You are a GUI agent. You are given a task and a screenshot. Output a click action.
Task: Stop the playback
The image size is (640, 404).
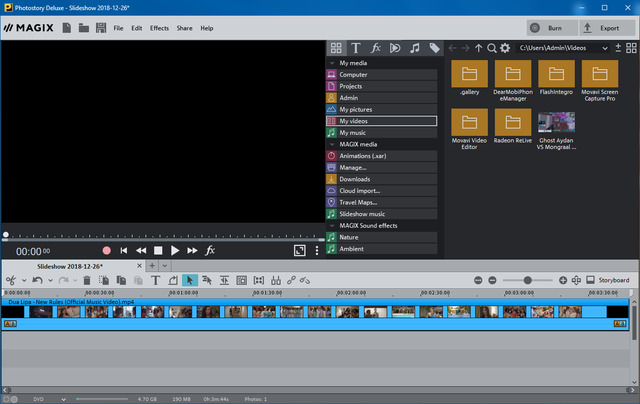pos(158,251)
